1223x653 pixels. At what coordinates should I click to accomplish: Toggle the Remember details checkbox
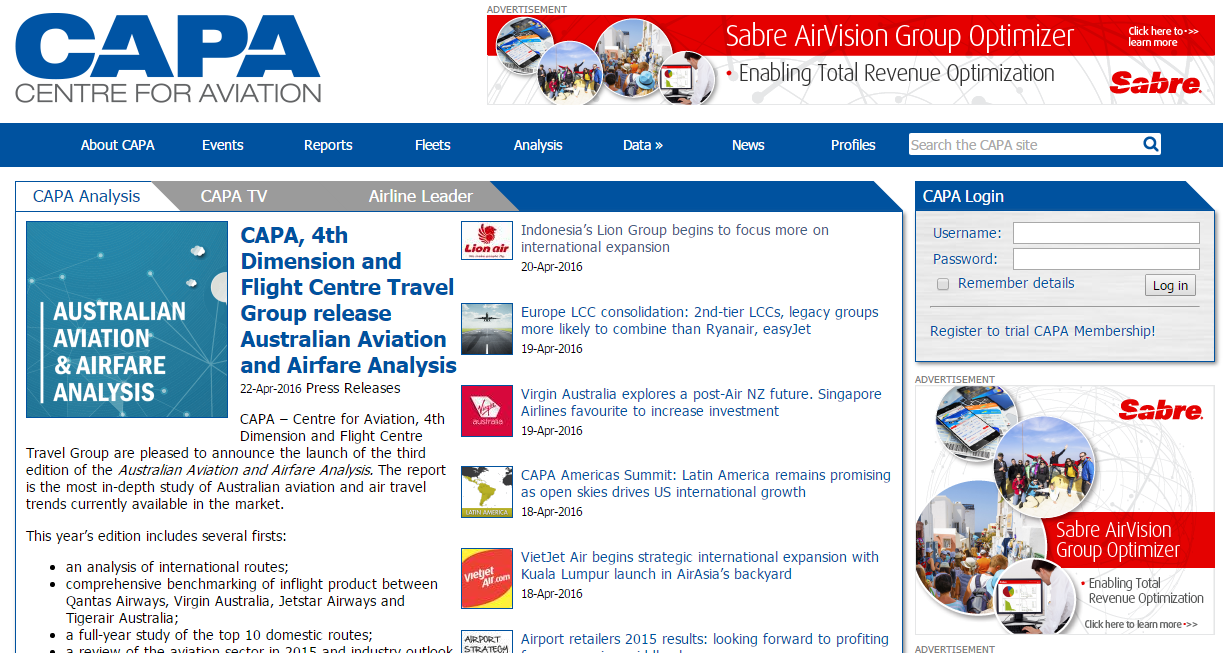(942, 284)
